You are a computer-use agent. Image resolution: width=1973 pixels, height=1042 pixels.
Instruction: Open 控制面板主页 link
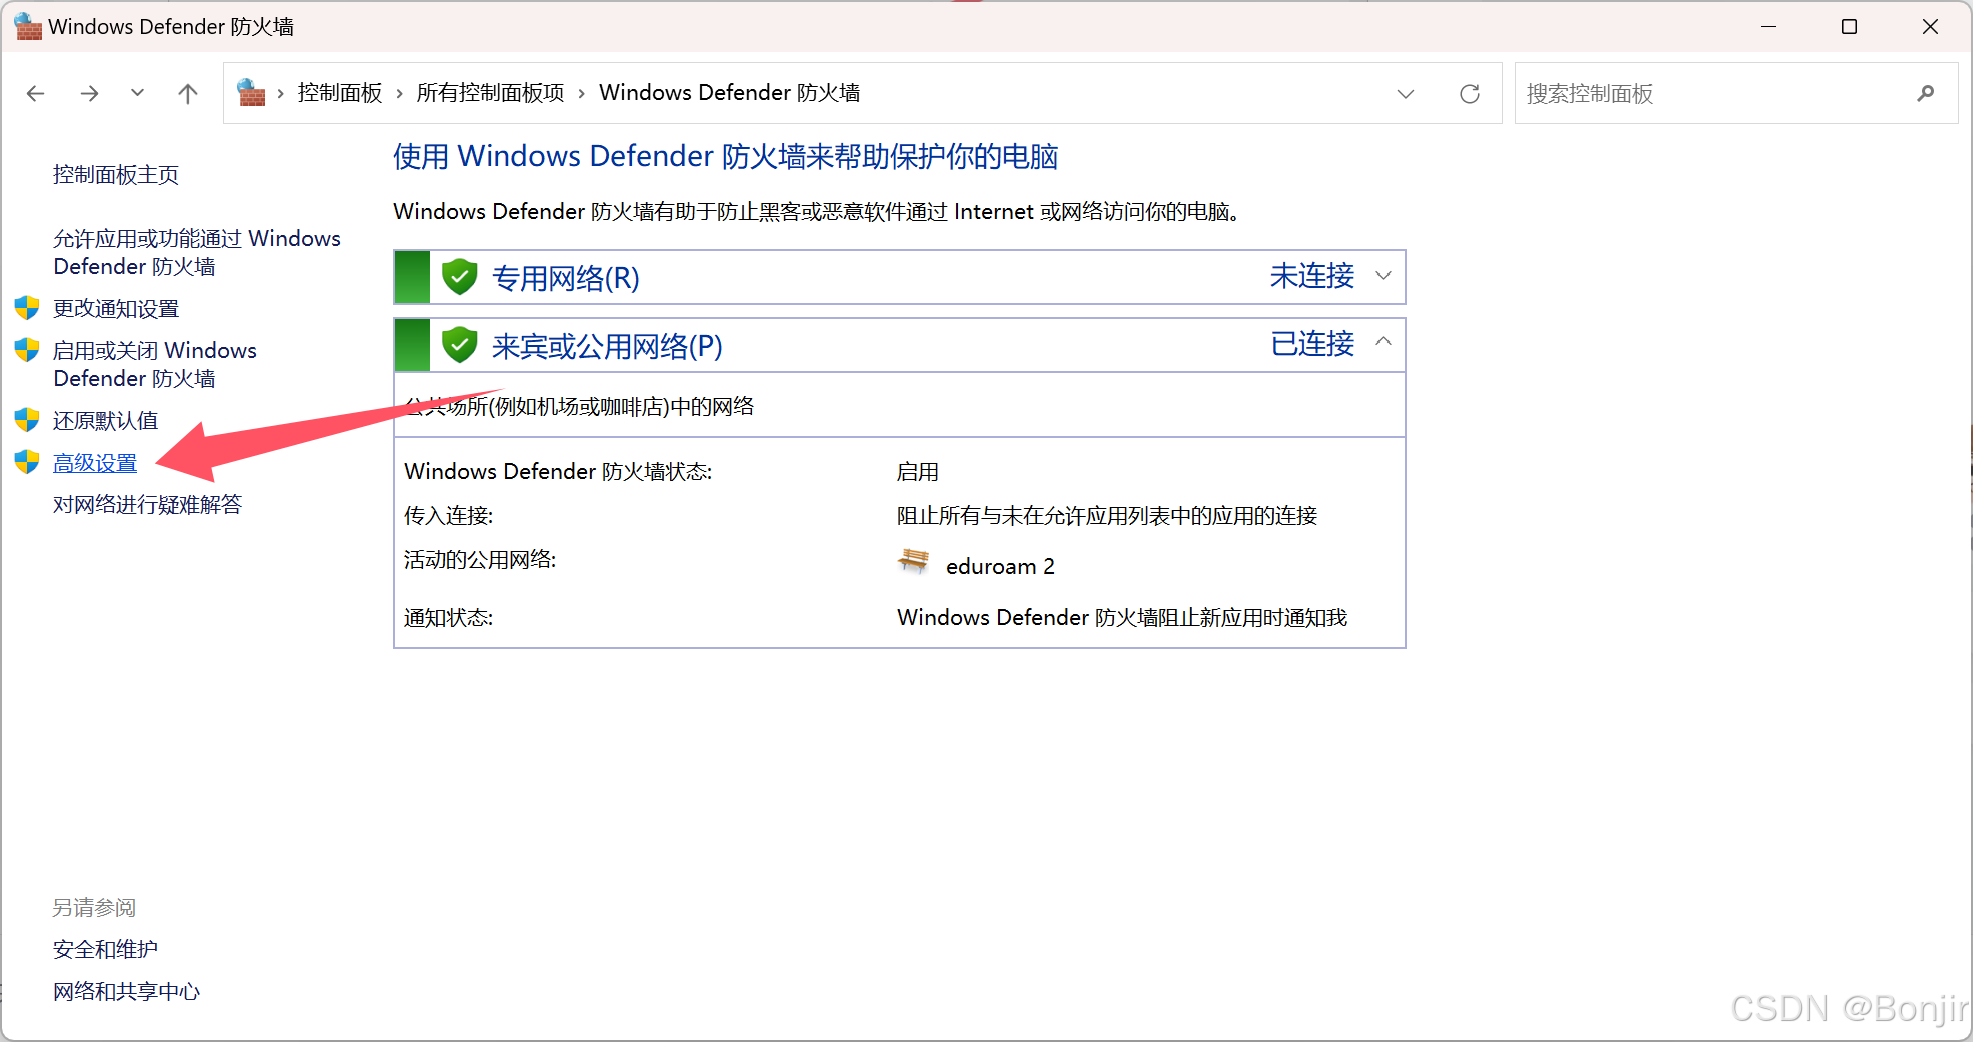116,175
